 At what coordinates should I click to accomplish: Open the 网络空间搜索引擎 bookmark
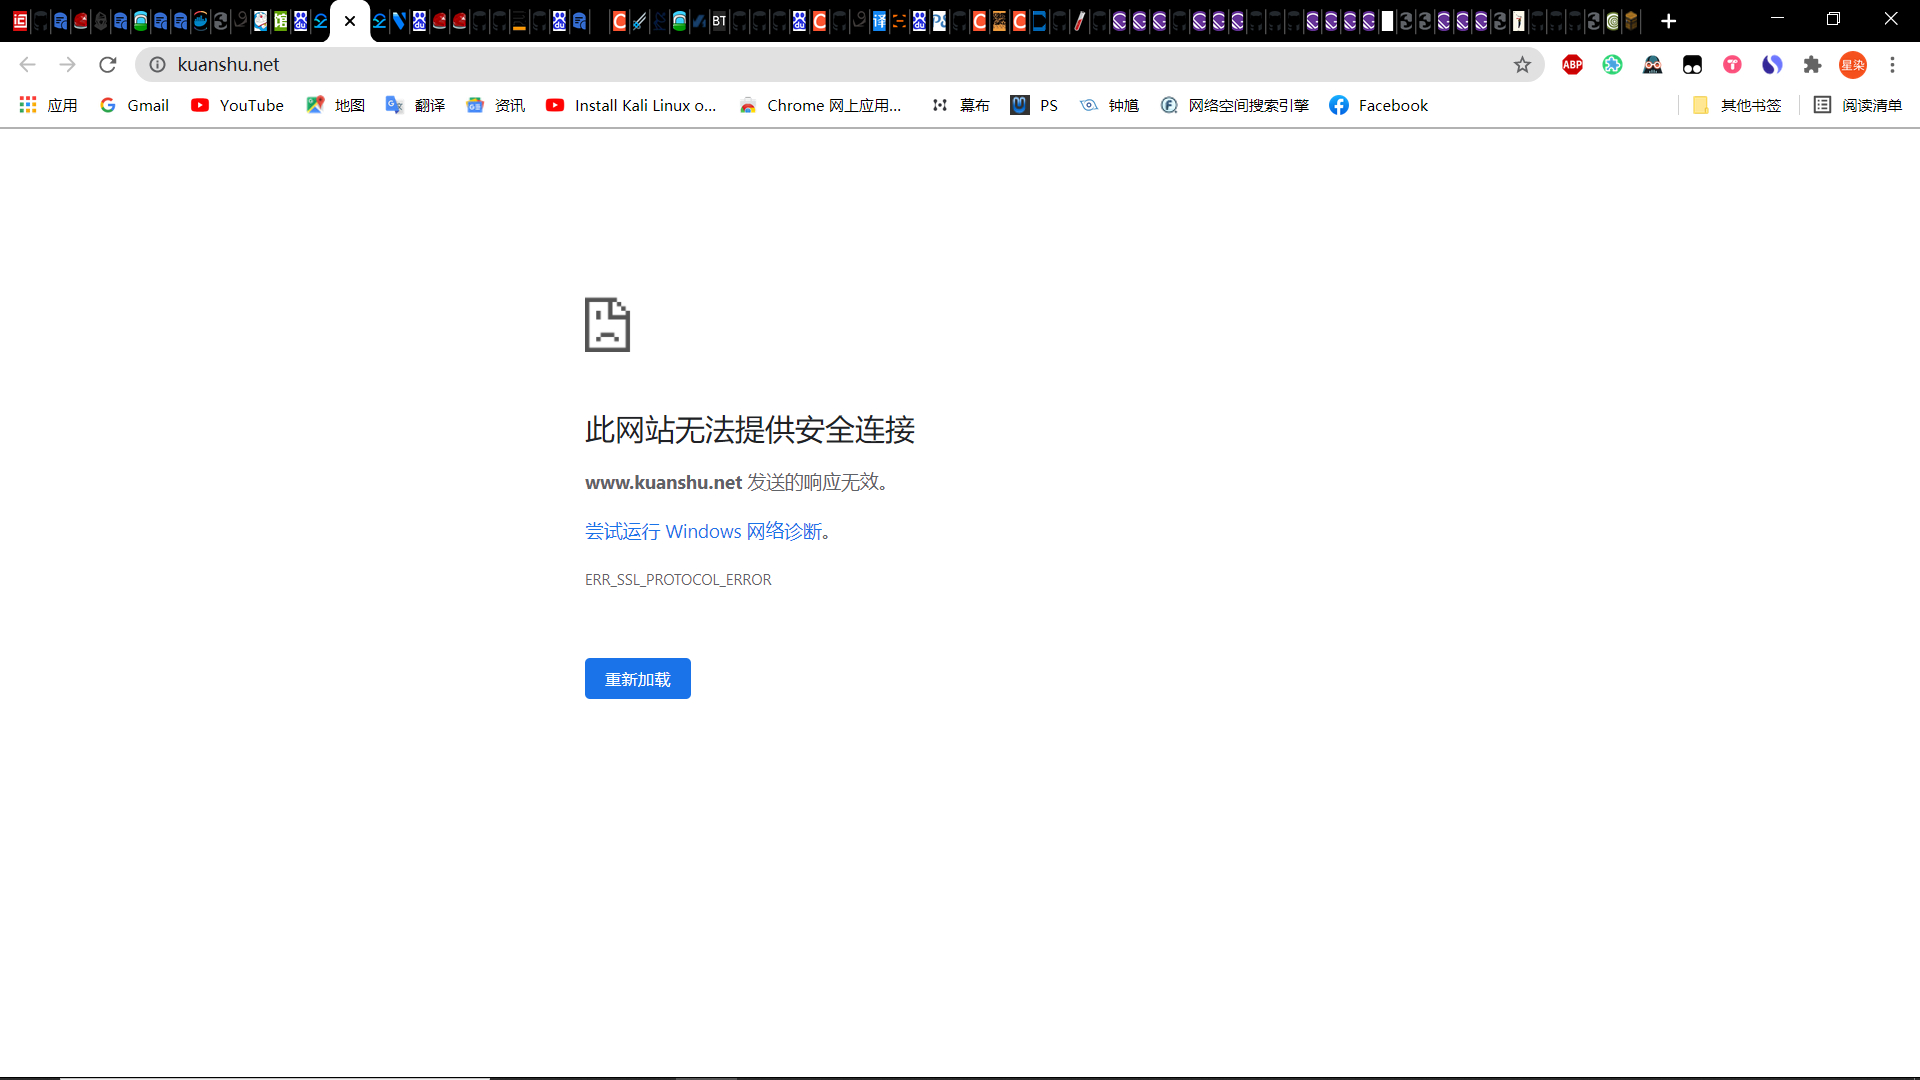[1234, 105]
